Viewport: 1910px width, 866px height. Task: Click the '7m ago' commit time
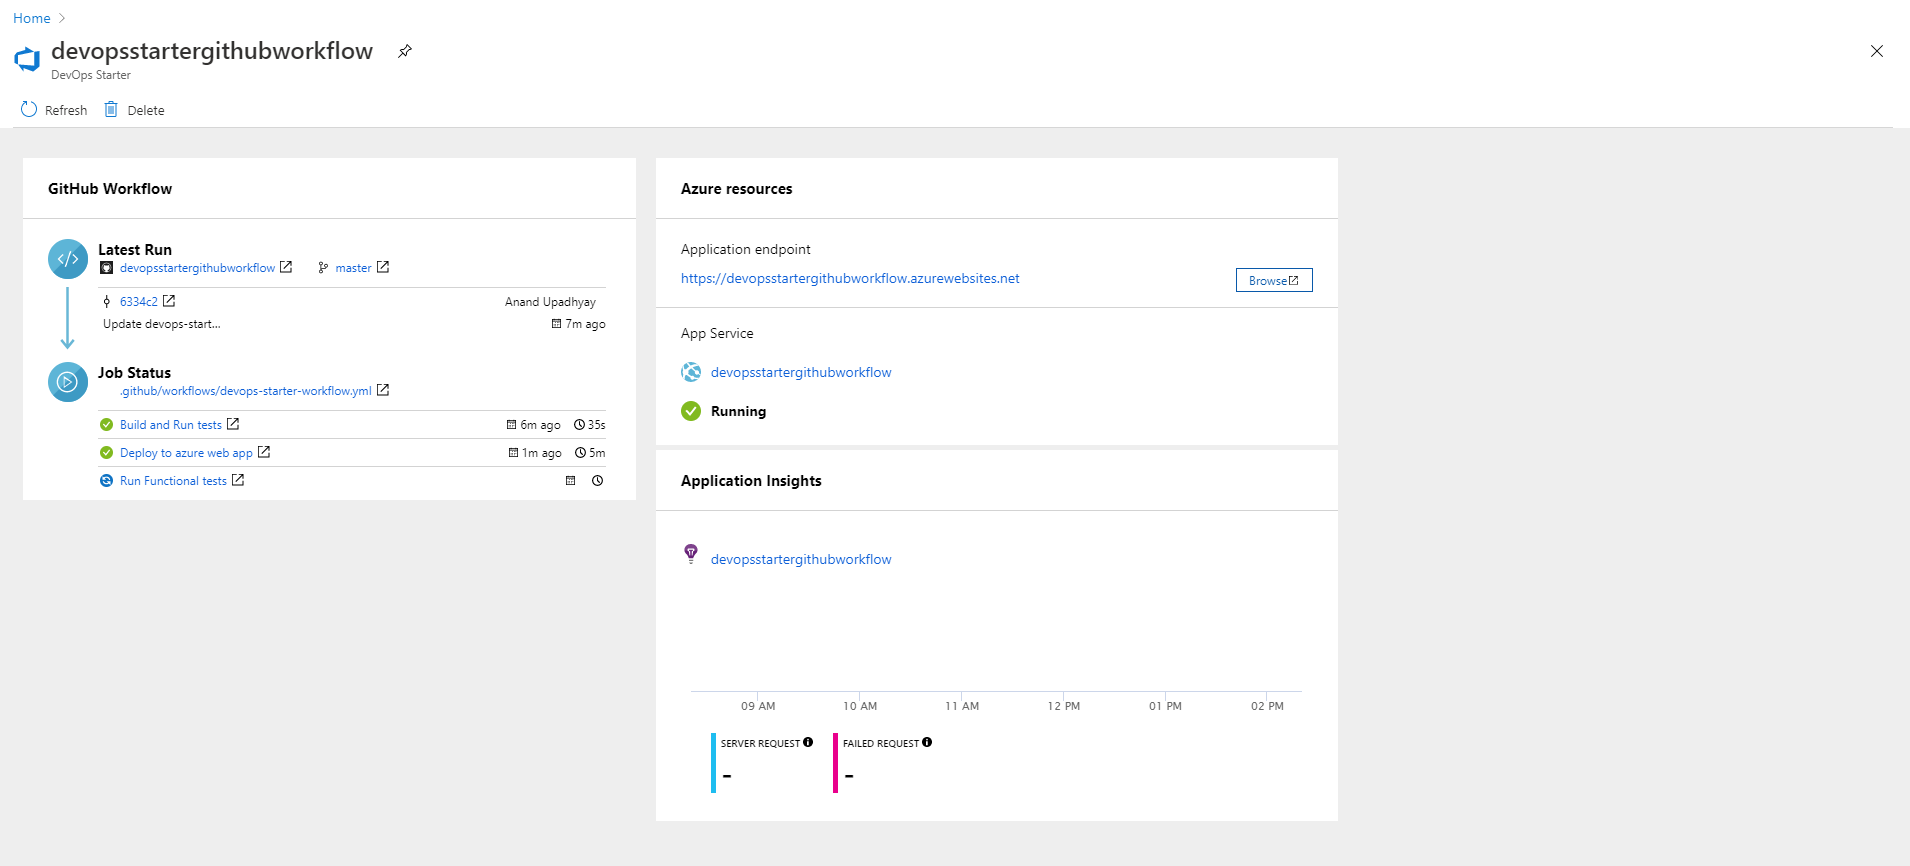(585, 324)
